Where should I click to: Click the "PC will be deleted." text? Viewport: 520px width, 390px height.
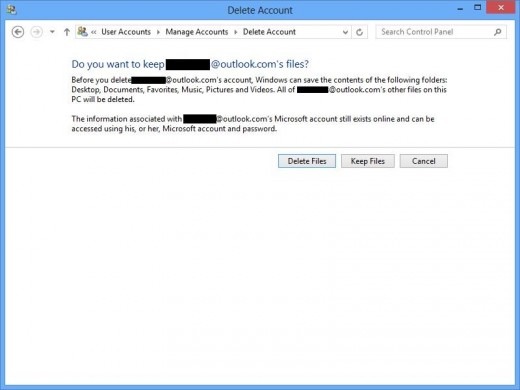coord(103,99)
